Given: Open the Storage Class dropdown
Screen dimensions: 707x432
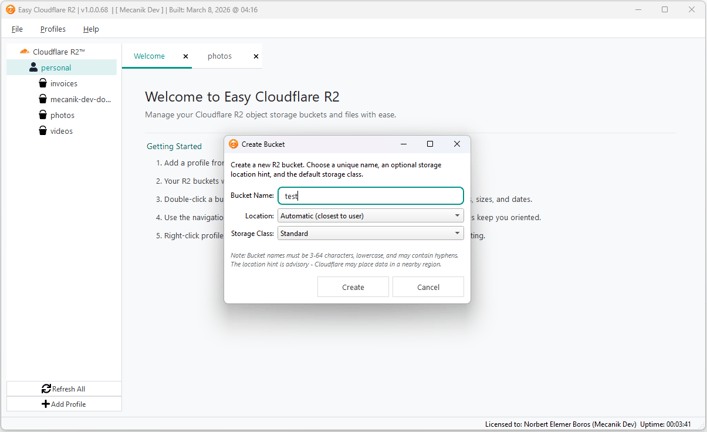Looking at the screenshot, I should point(371,233).
